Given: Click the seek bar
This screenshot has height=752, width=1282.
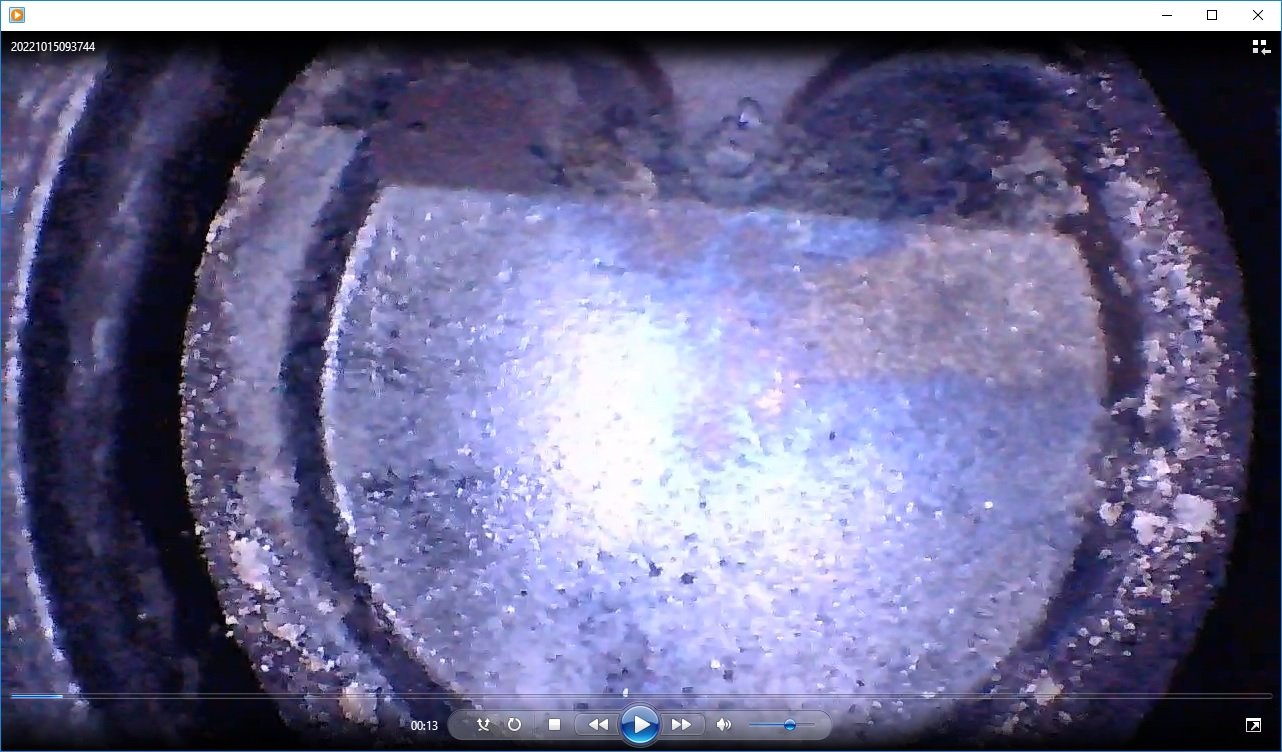Looking at the screenshot, I should pos(640,696).
